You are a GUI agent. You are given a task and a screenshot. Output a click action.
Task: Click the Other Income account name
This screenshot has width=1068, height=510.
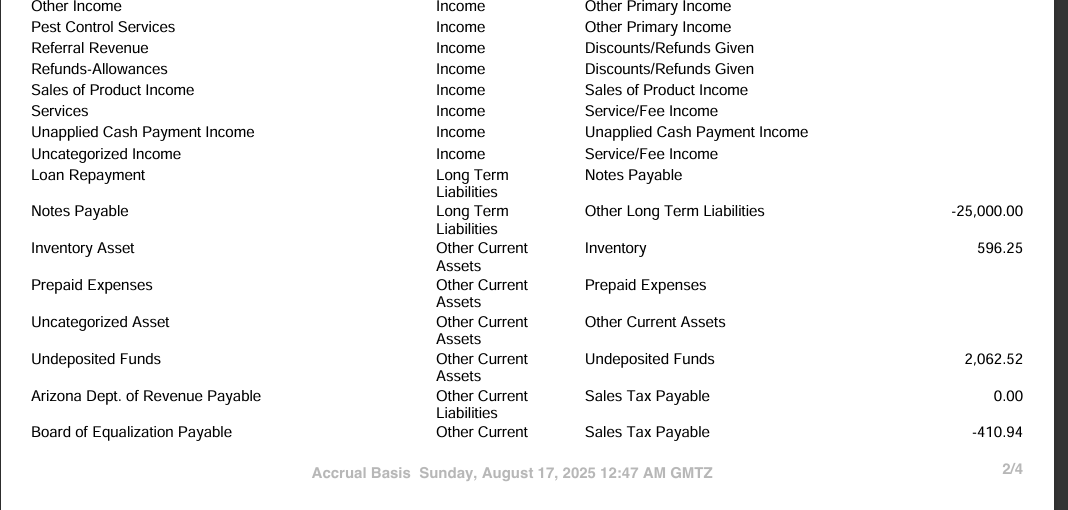(x=76, y=7)
